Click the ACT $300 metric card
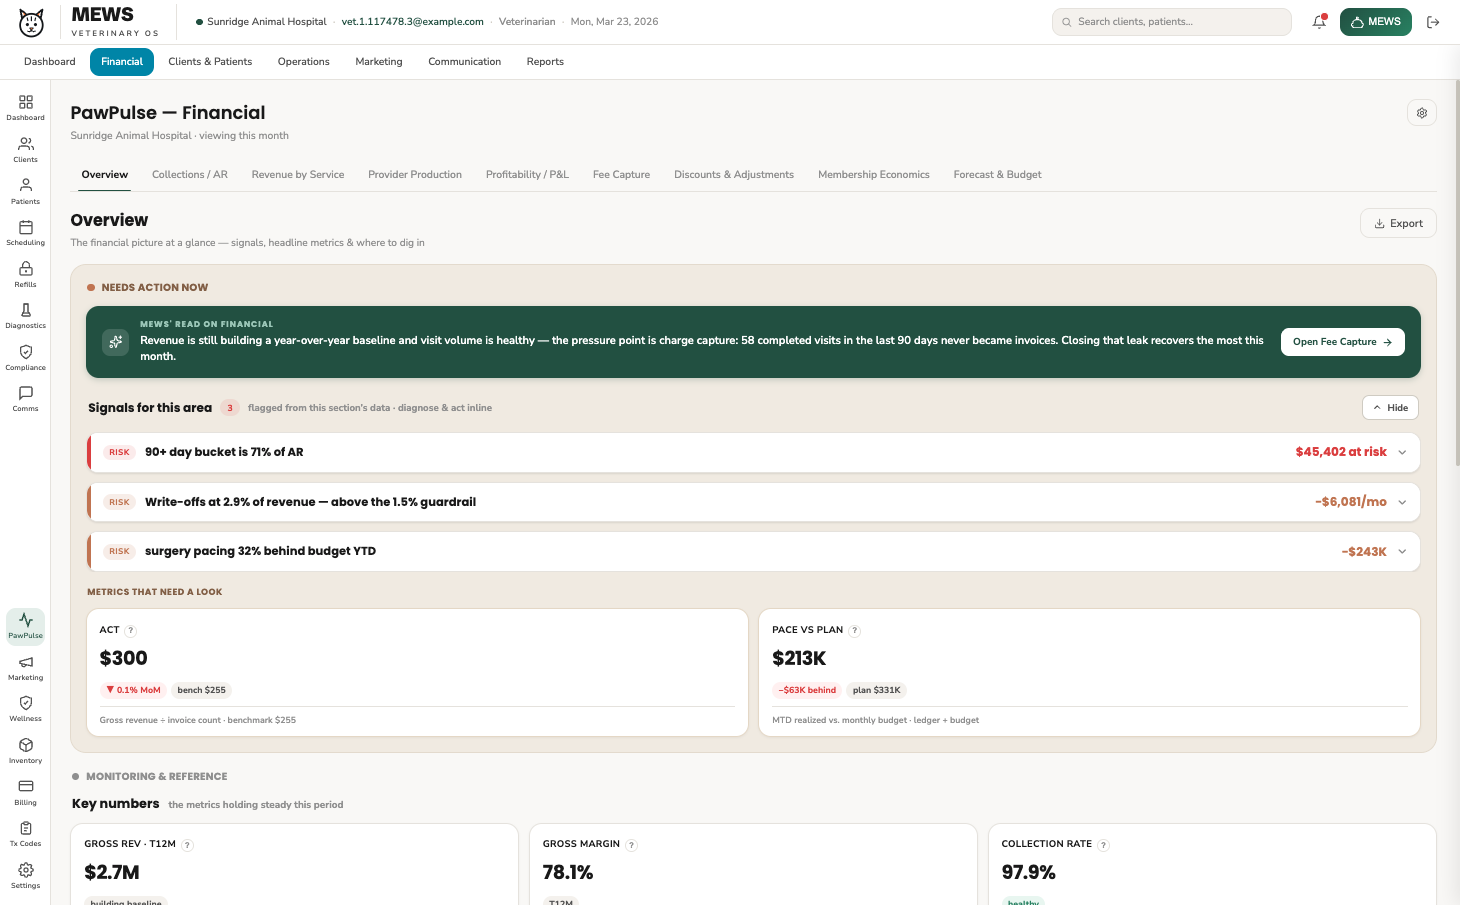This screenshot has width=1460, height=905. 417,673
